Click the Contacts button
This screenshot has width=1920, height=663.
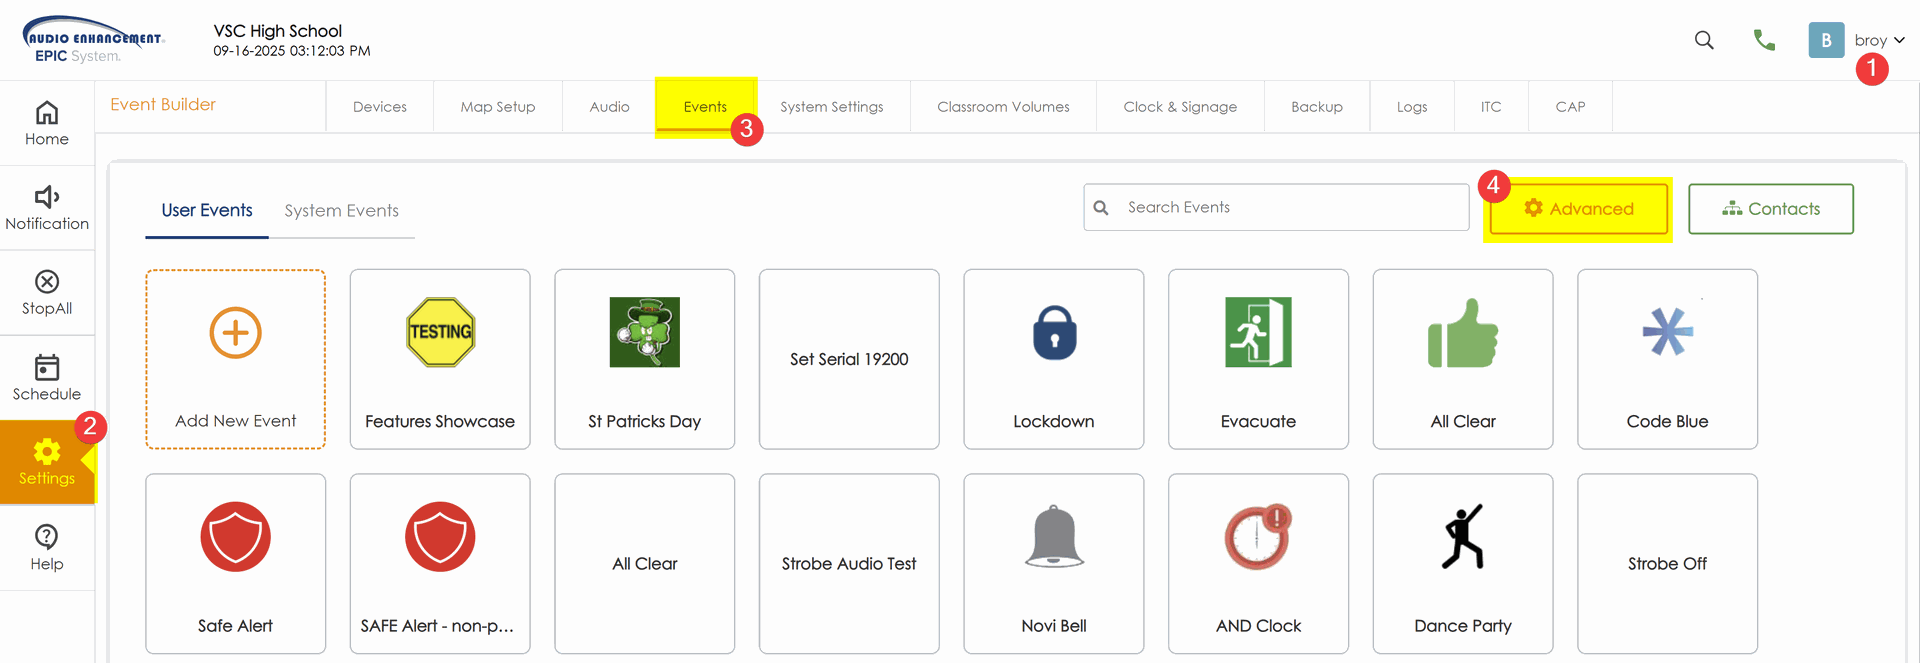click(1770, 209)
